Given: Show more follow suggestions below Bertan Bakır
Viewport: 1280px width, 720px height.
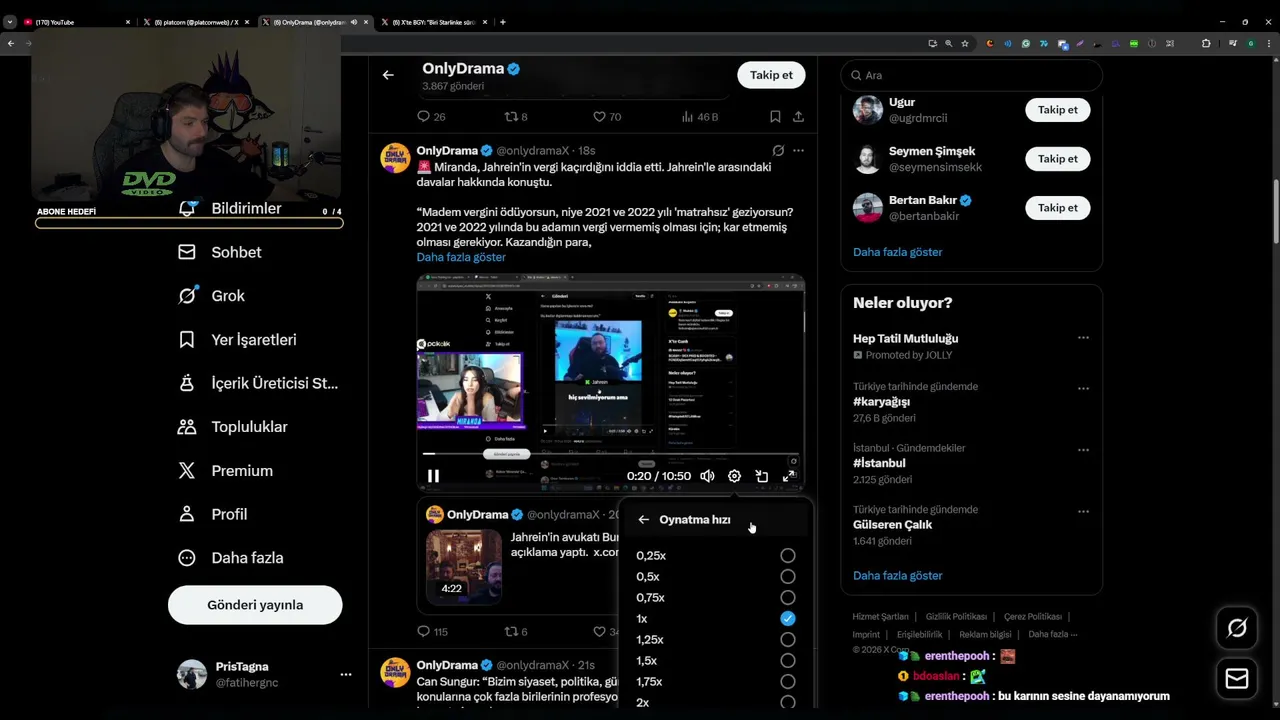Looking at the screenshot, I should point(898,252).
